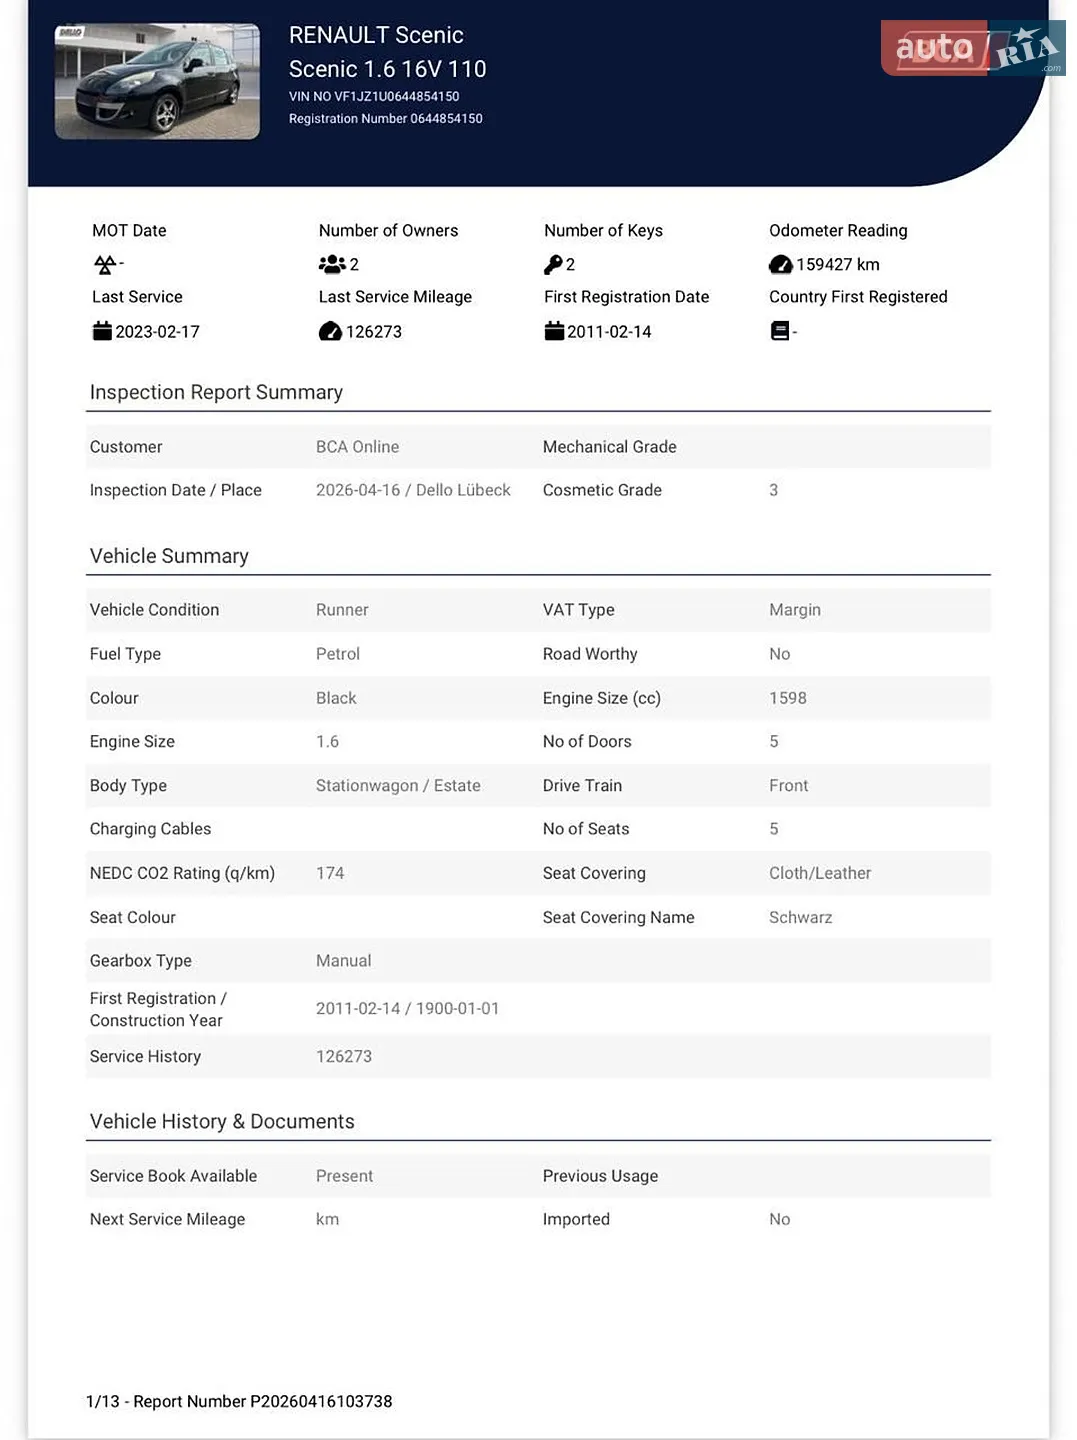This screenshot has height=1440, width=1077.
Task: Click the auto RIA logo
Action: (x=972, y=48)
